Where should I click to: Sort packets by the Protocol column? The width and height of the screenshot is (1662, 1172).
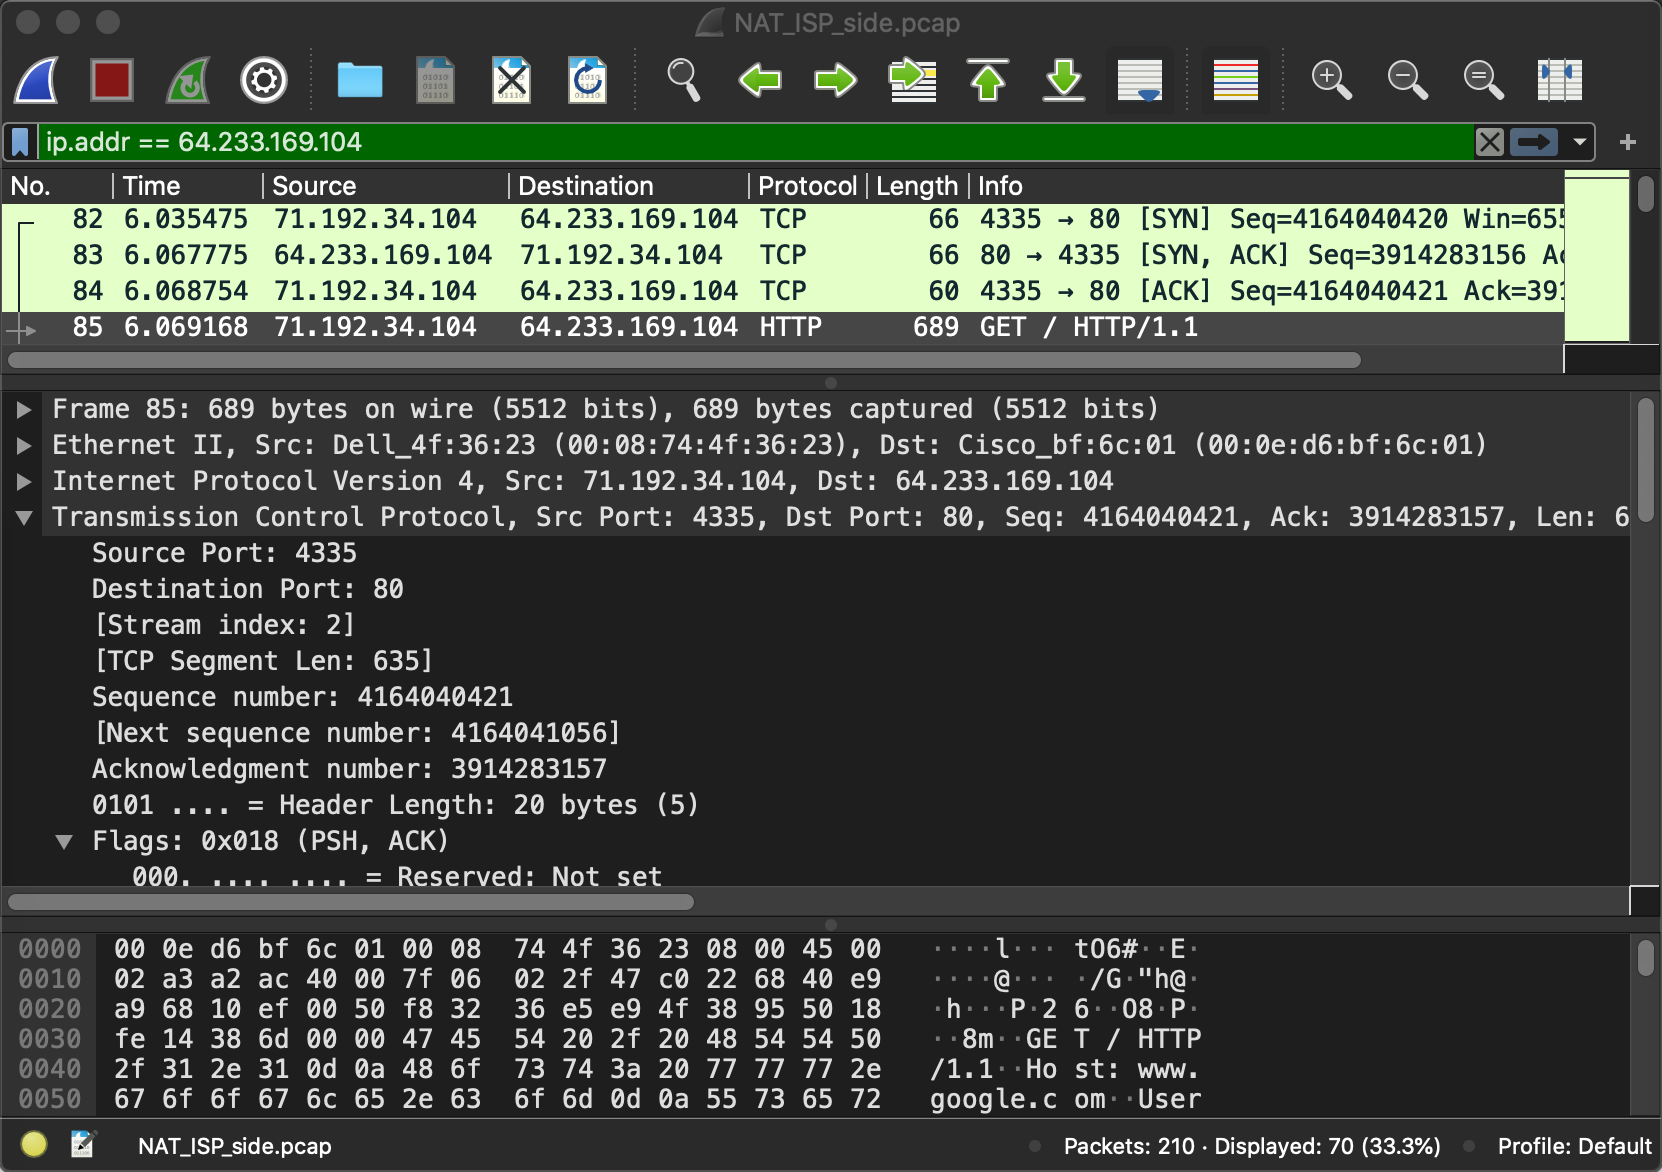pyautogui.click(x=806, y=186)
